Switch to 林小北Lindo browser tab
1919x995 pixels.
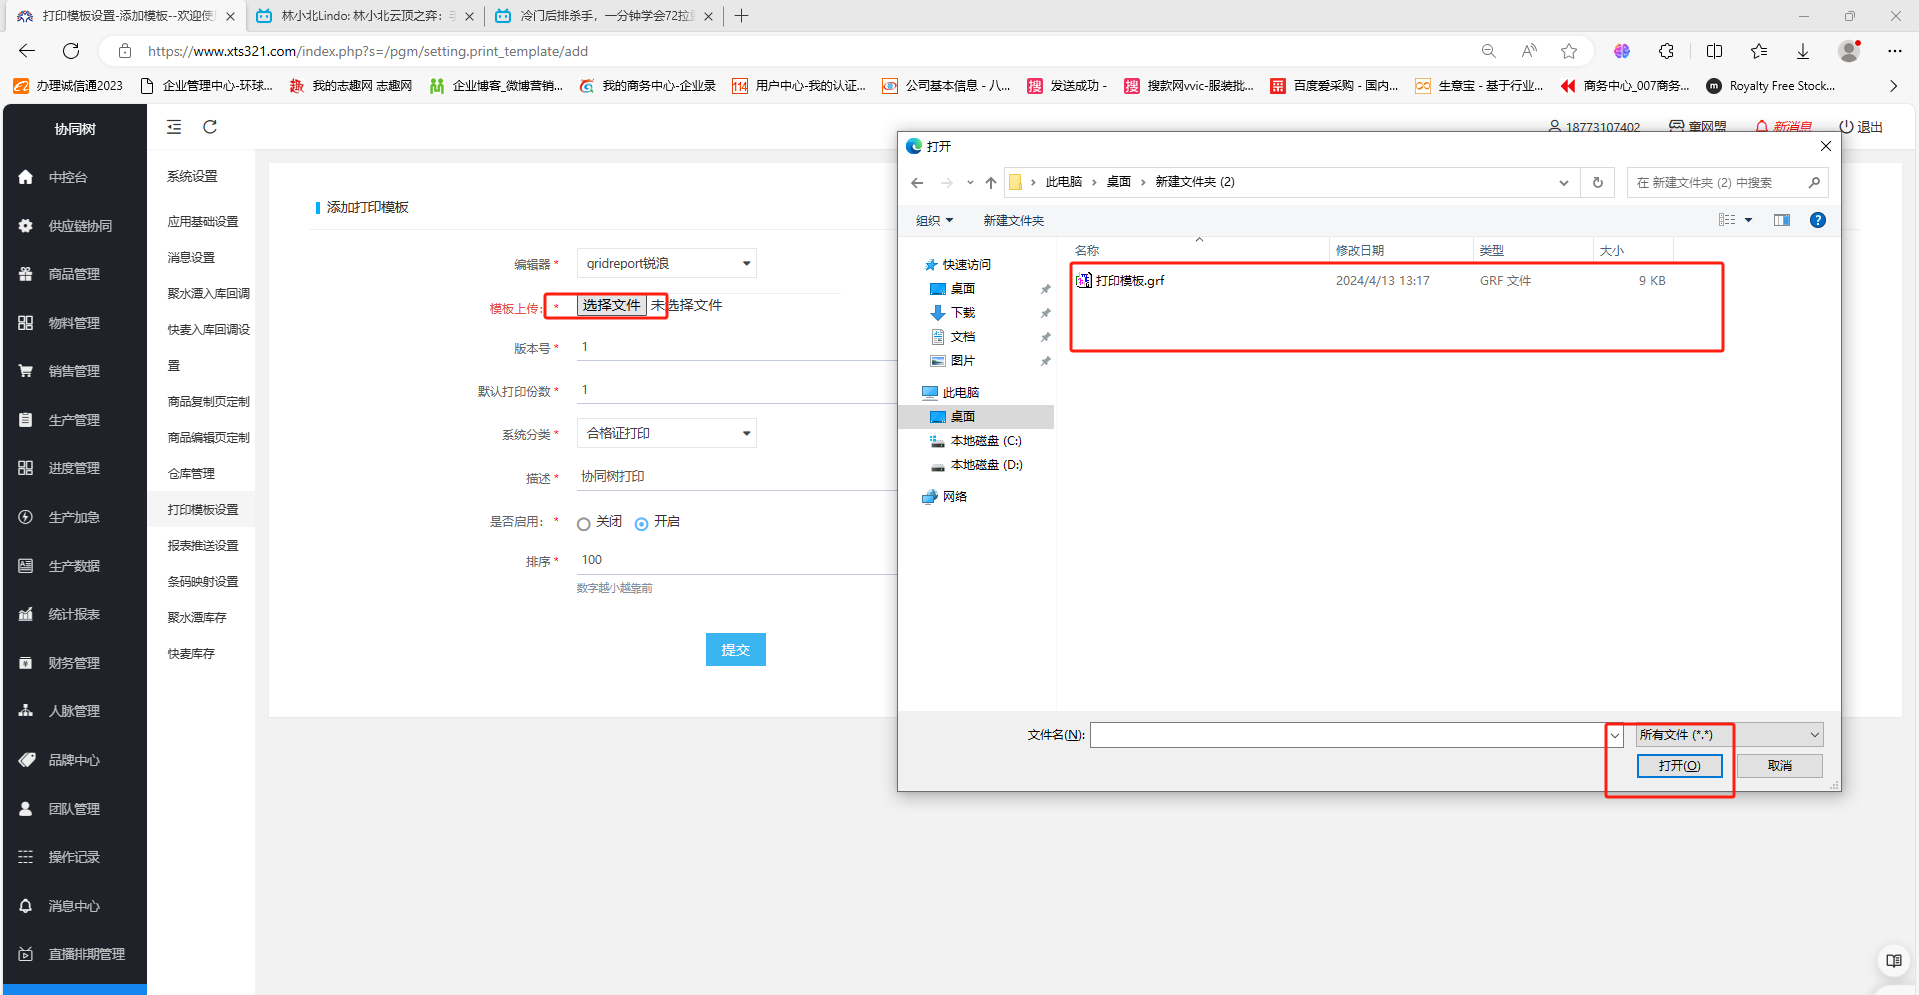[x=365, y=16]
